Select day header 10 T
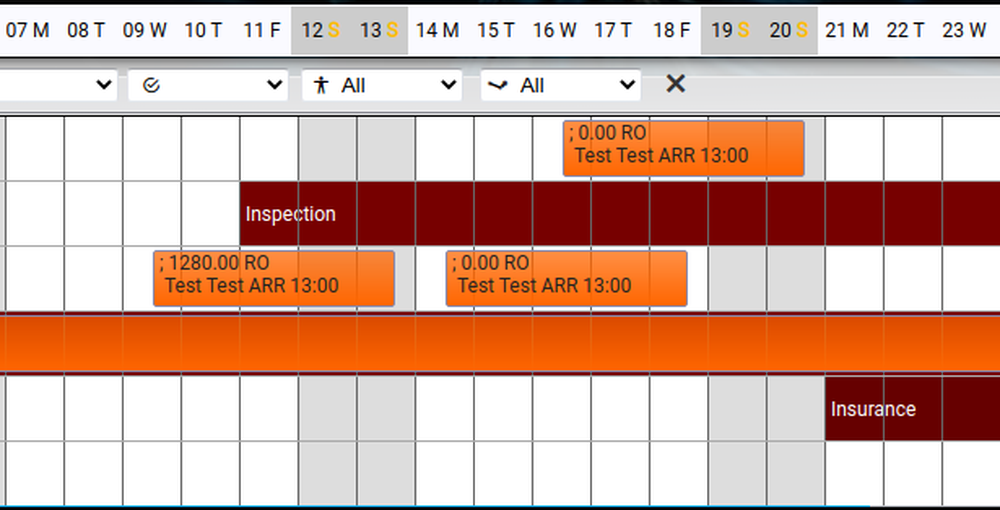 pyautogui.click(x=203, y=30)
